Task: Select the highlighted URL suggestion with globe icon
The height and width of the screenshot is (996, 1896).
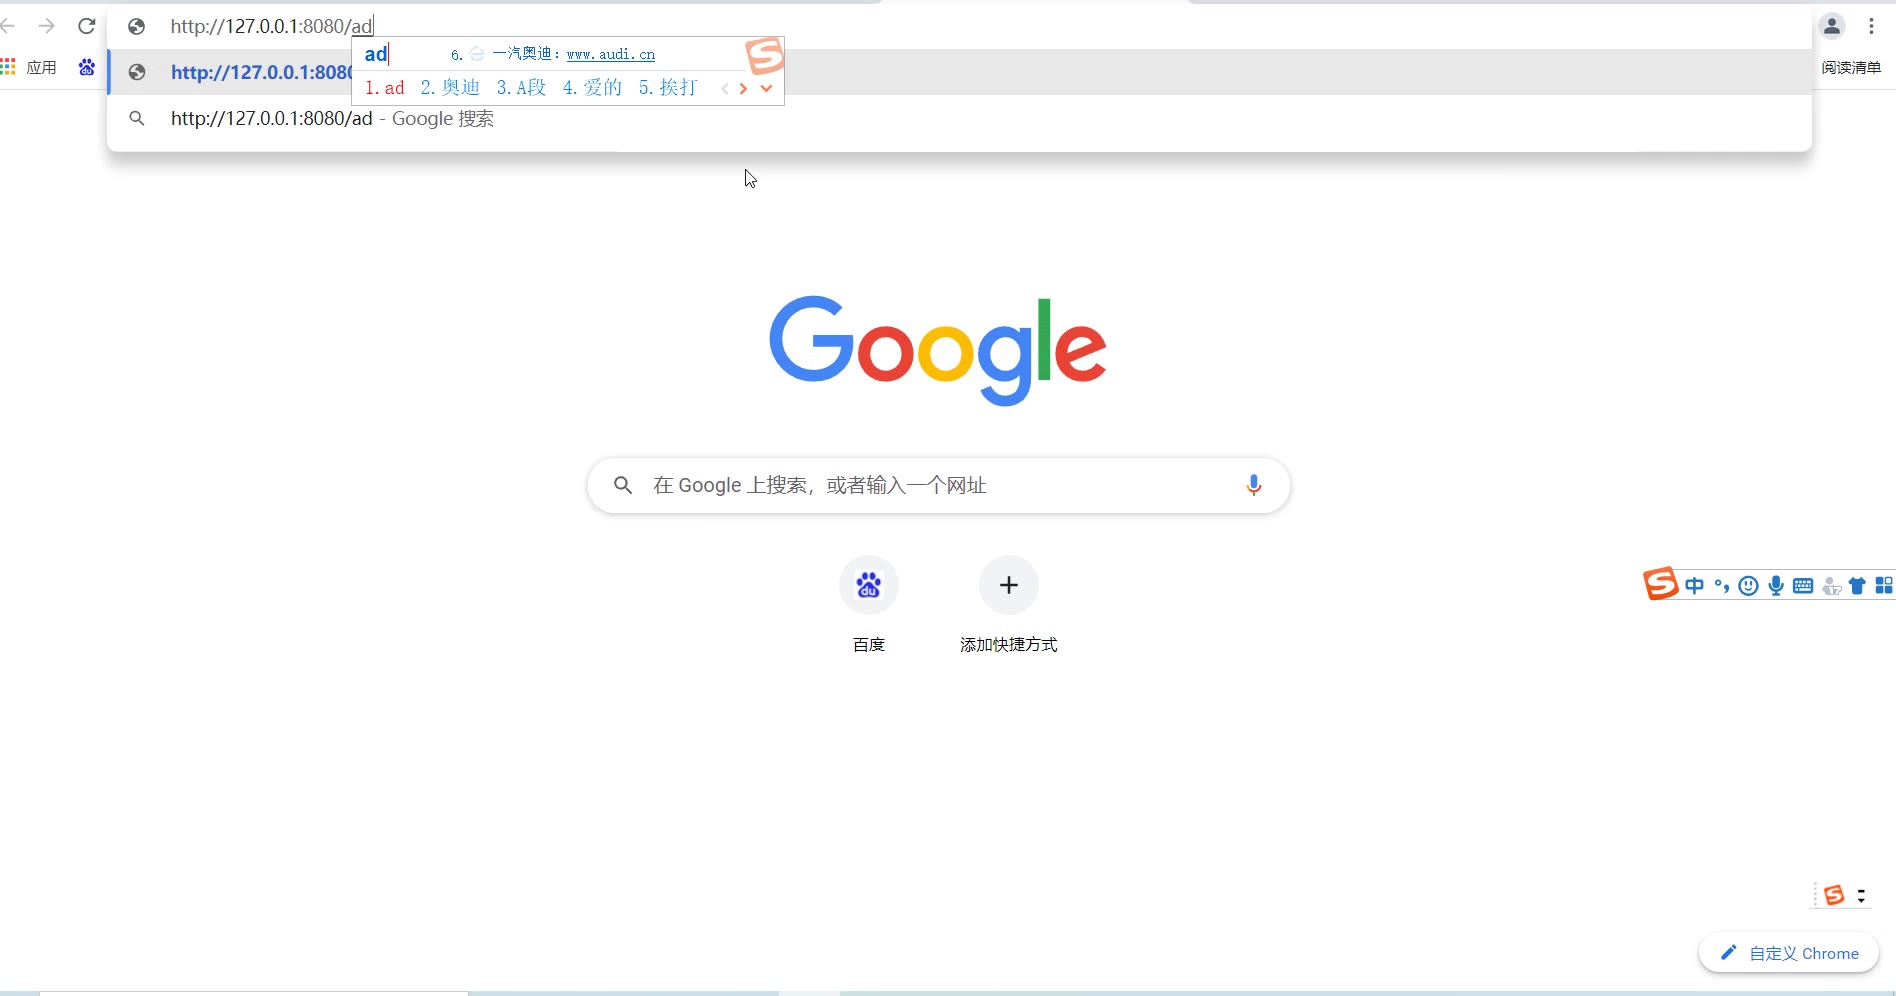Action: click(960, 72)
